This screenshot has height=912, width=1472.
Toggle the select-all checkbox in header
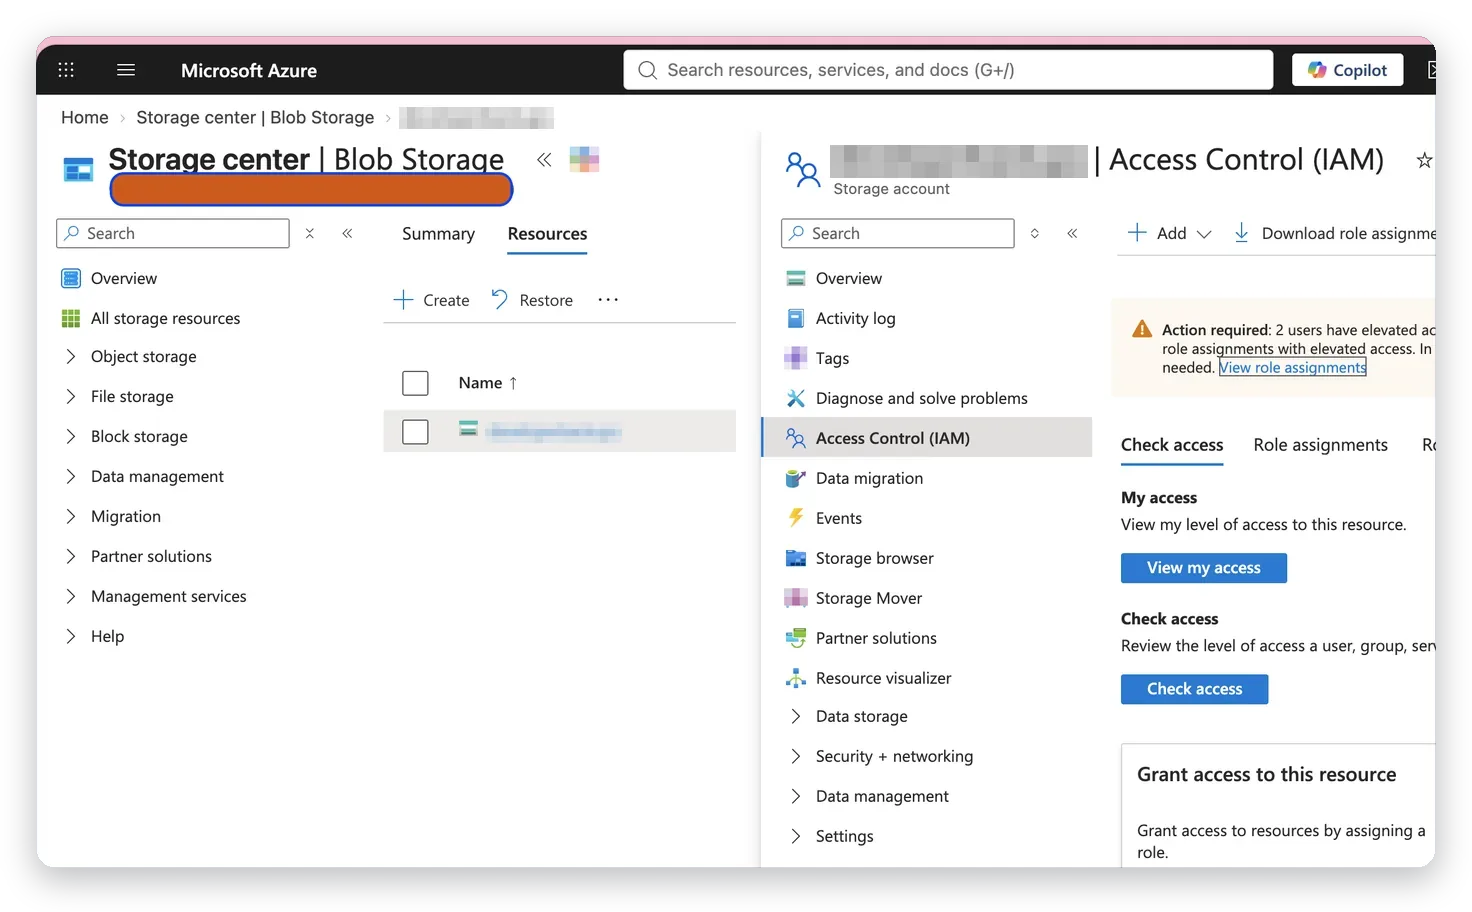pyautogui.click(x=415, y=383)
